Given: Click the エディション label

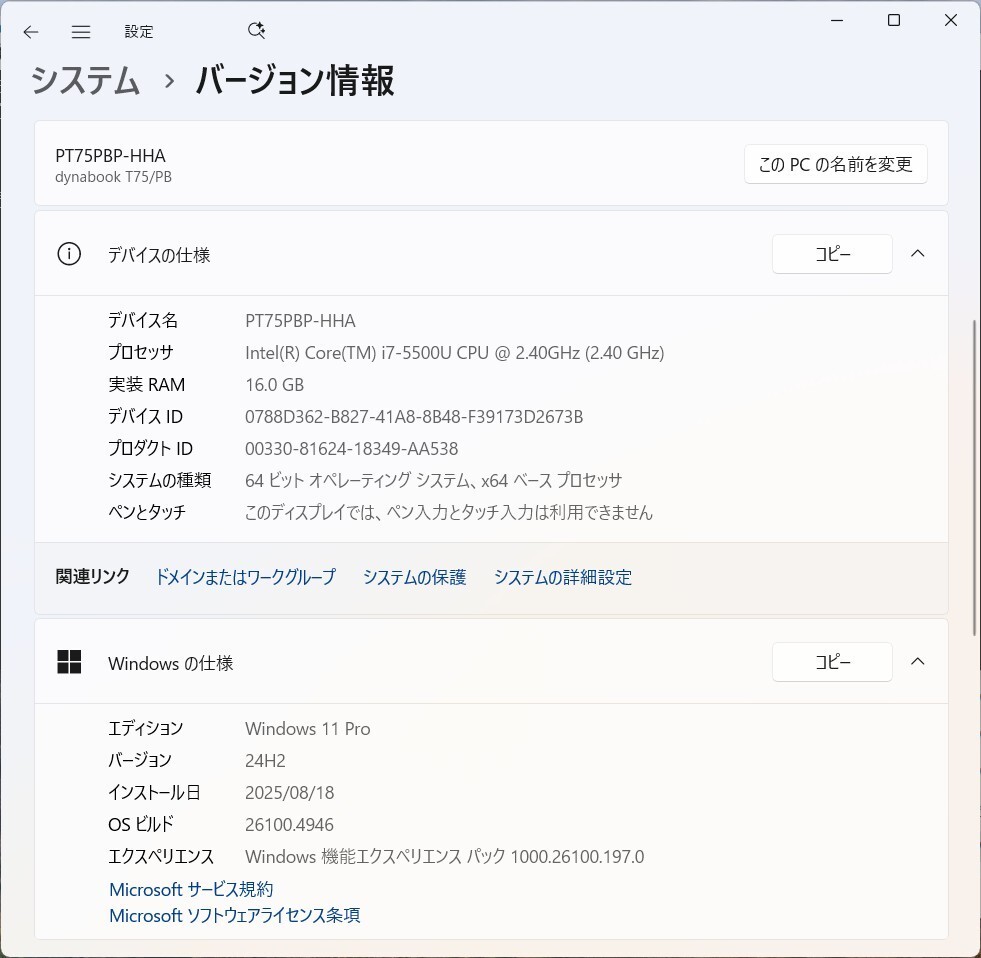Looking at the screenshot, I should pos(145,728).
